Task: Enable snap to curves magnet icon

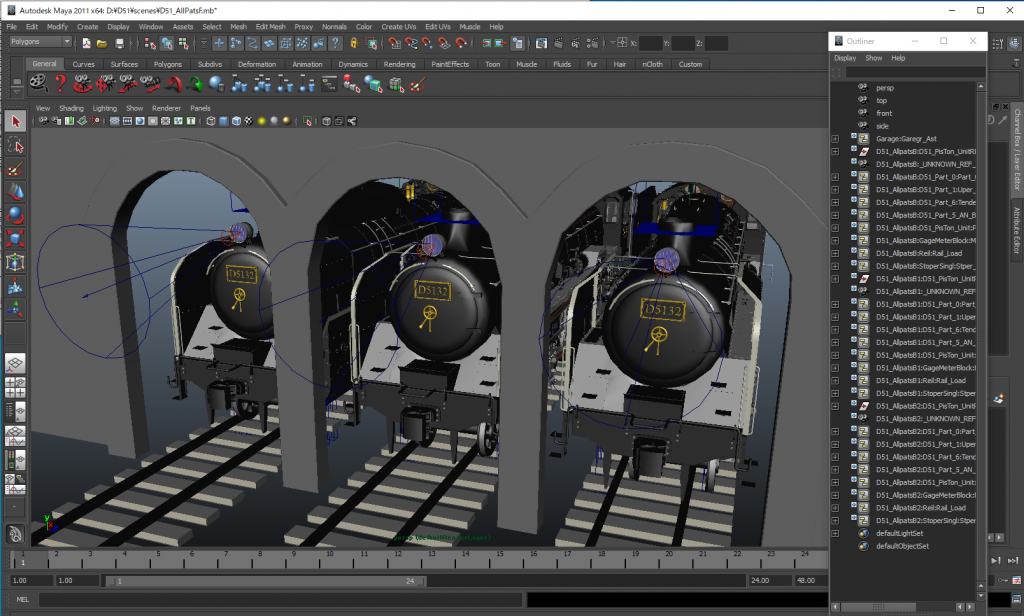Action: click(x=411, y=43)
